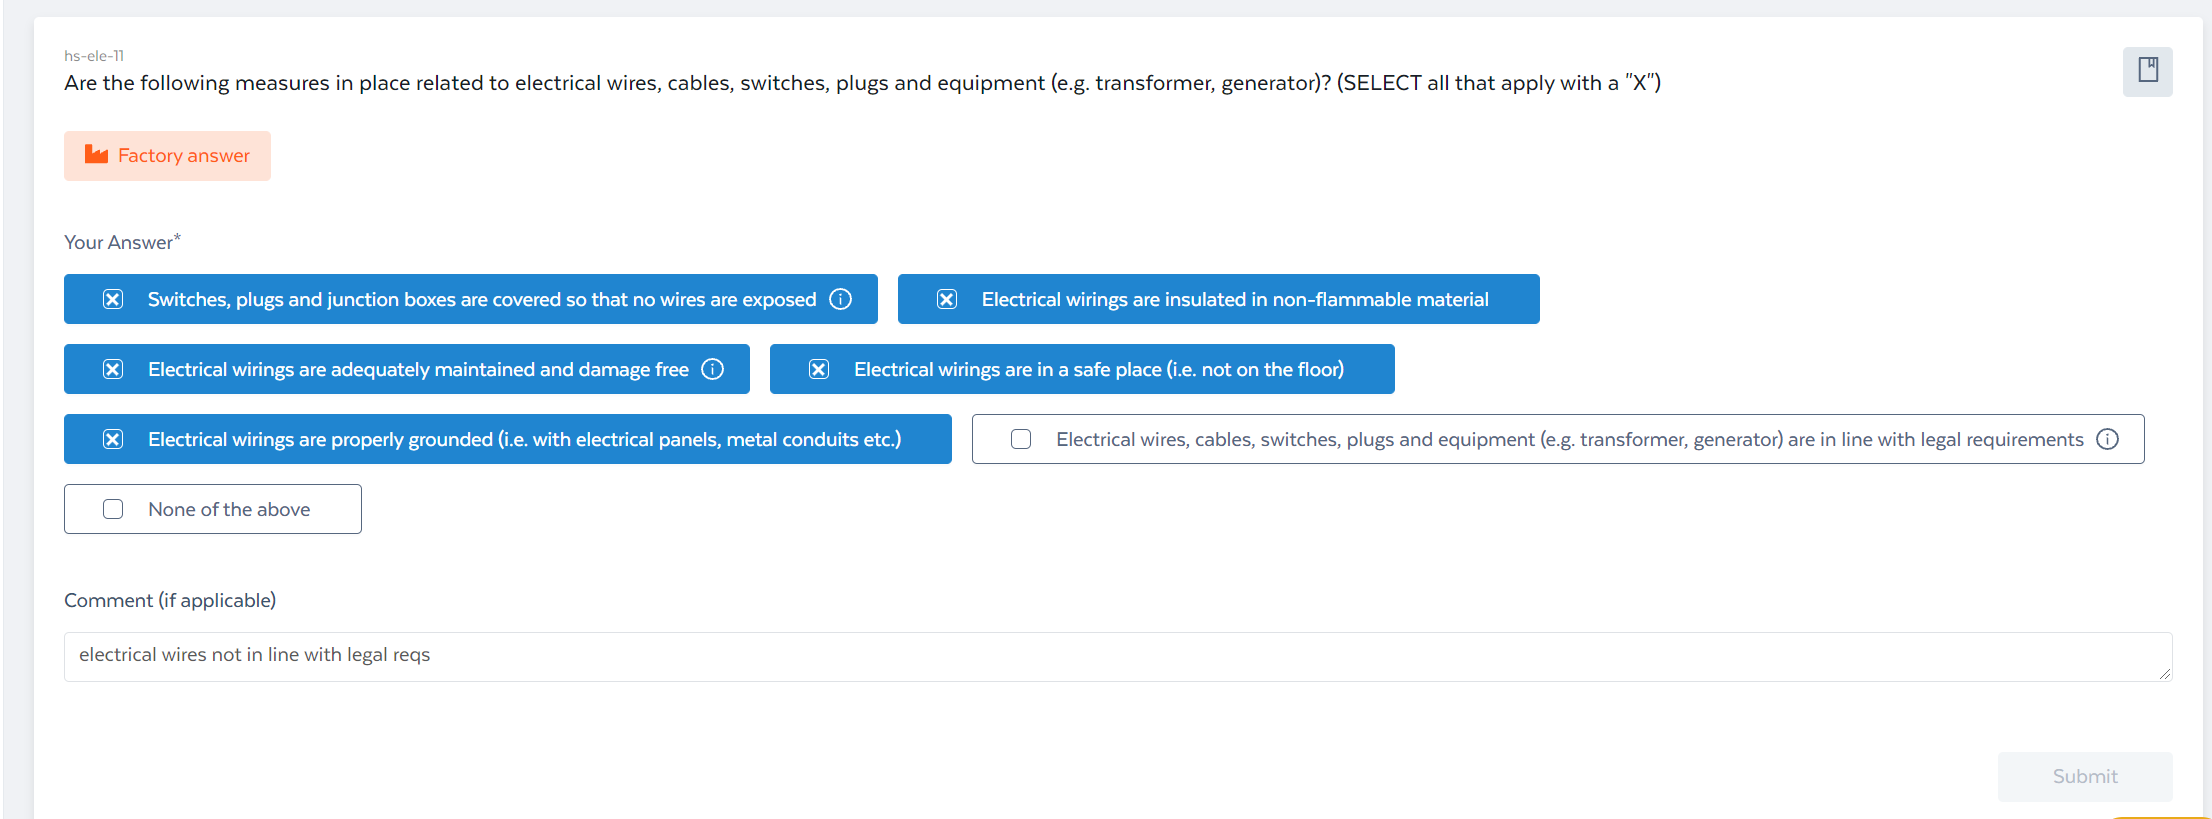
Task: Check the None of the above box
Action: 113,509
